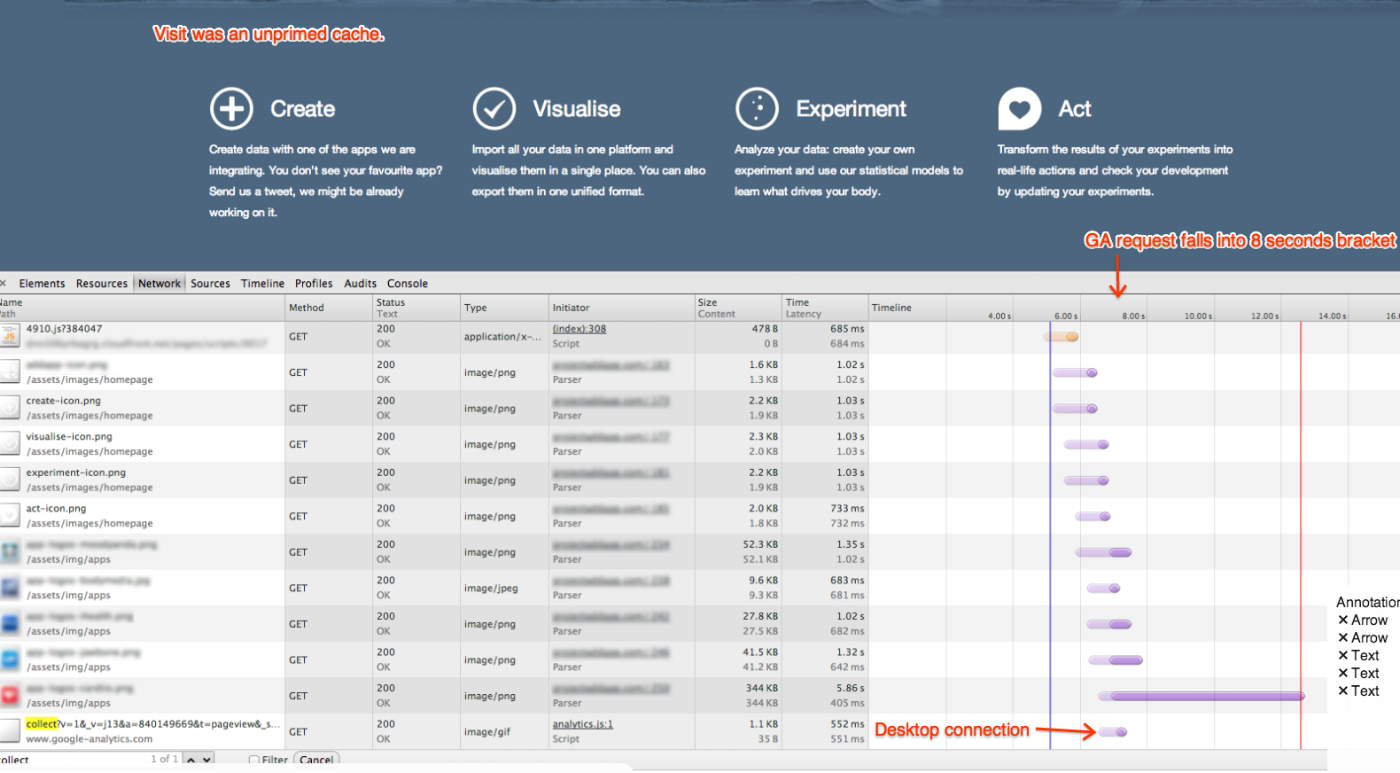Click the Act heart speech-bubble icon
This screenshot has width=1400, height=773.
[1019, 109]
